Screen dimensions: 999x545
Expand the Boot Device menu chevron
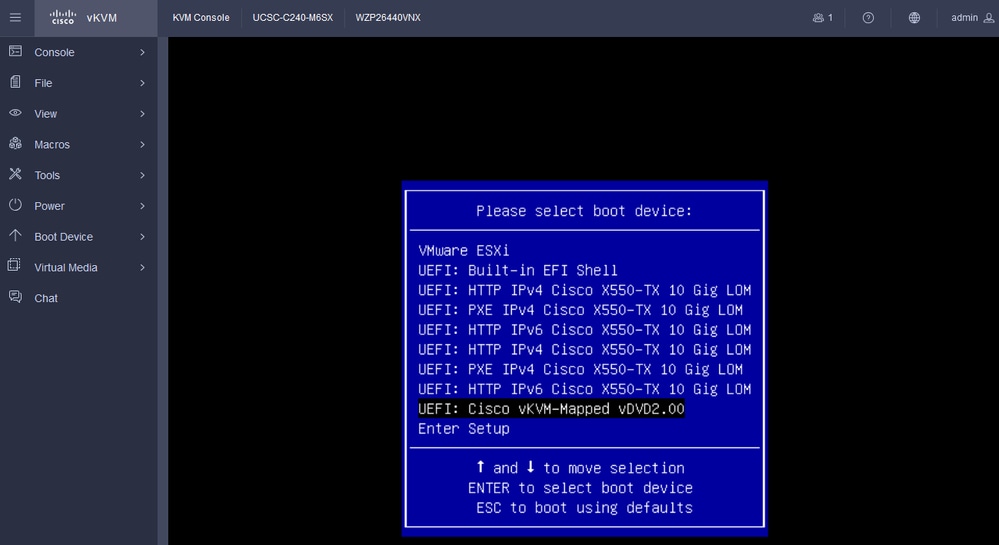[x=143, y=236]
